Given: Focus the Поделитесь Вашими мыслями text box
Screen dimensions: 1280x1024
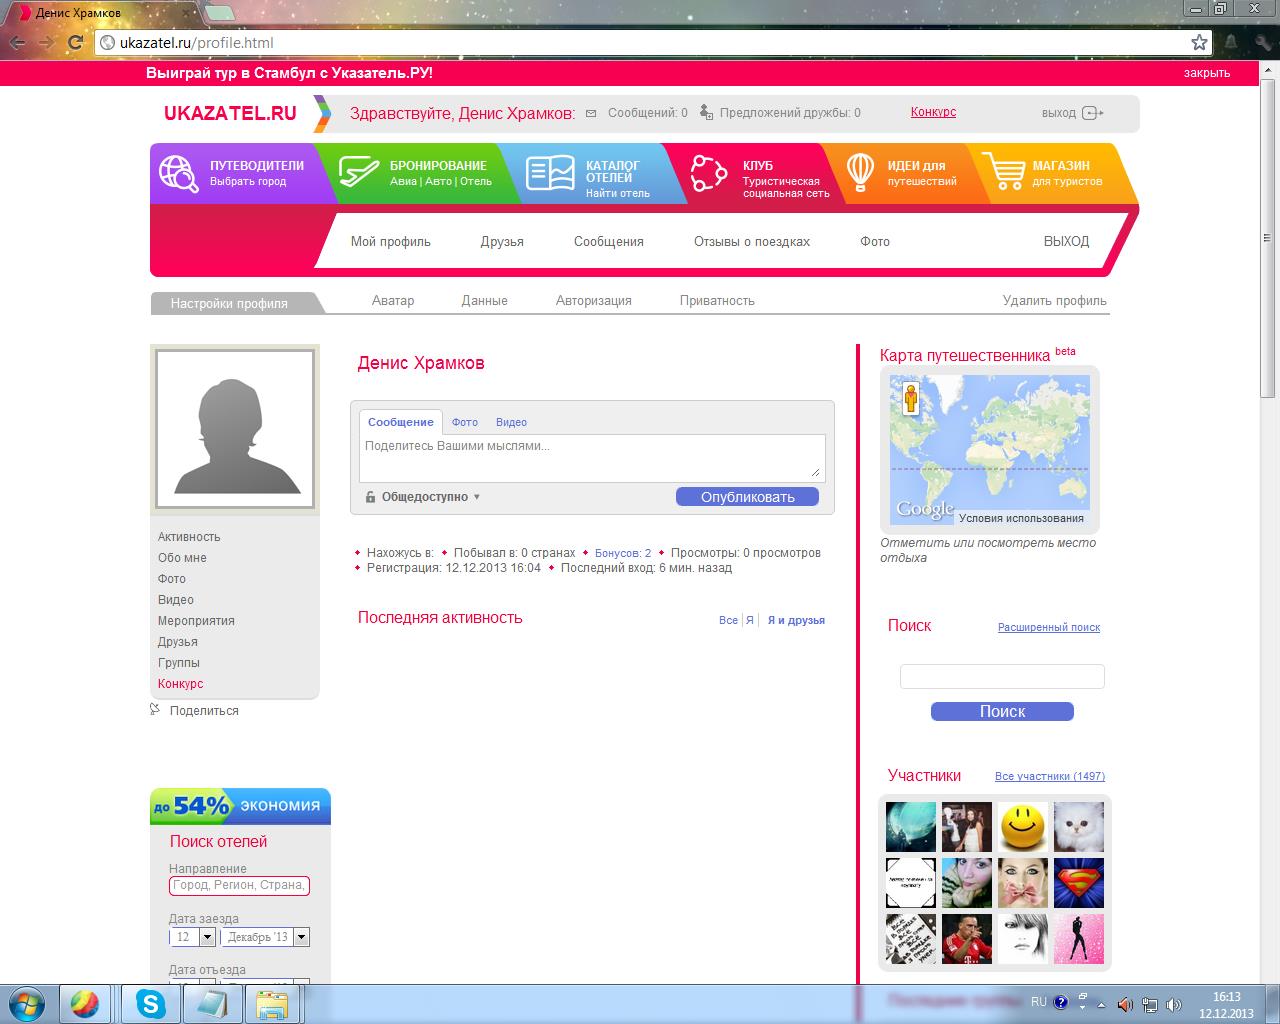Looking at the screenshot, I should click(x=592, y=458).
